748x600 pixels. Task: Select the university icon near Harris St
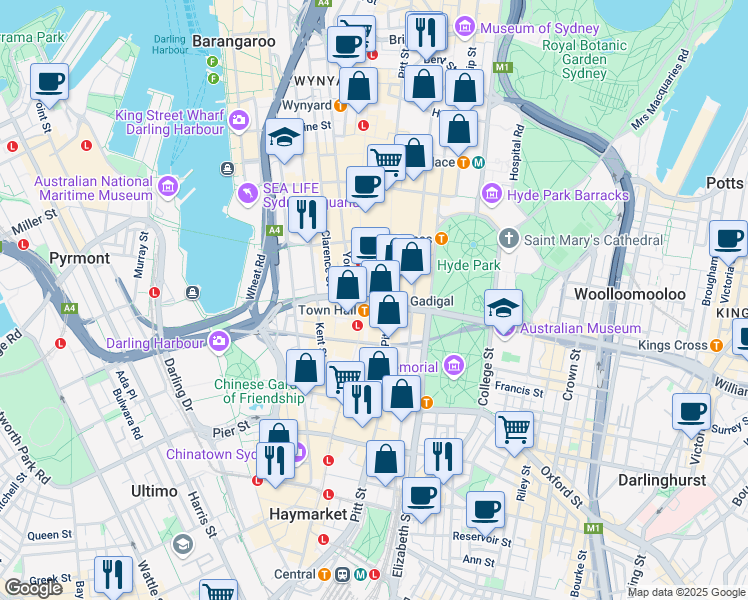(x=183, y=544)
